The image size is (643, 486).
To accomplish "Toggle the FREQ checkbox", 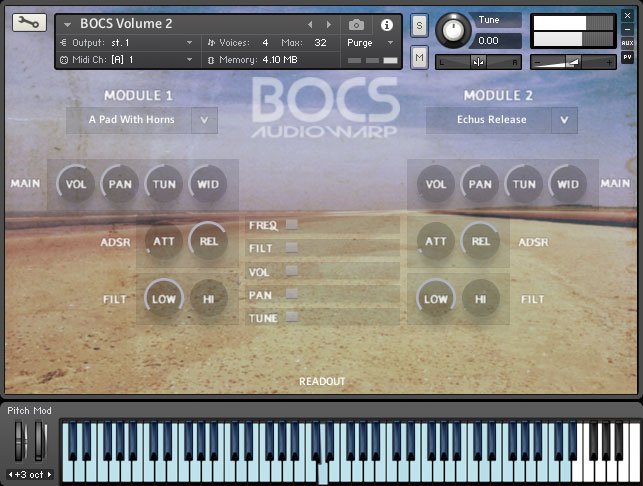I will [x=292, y=225].
